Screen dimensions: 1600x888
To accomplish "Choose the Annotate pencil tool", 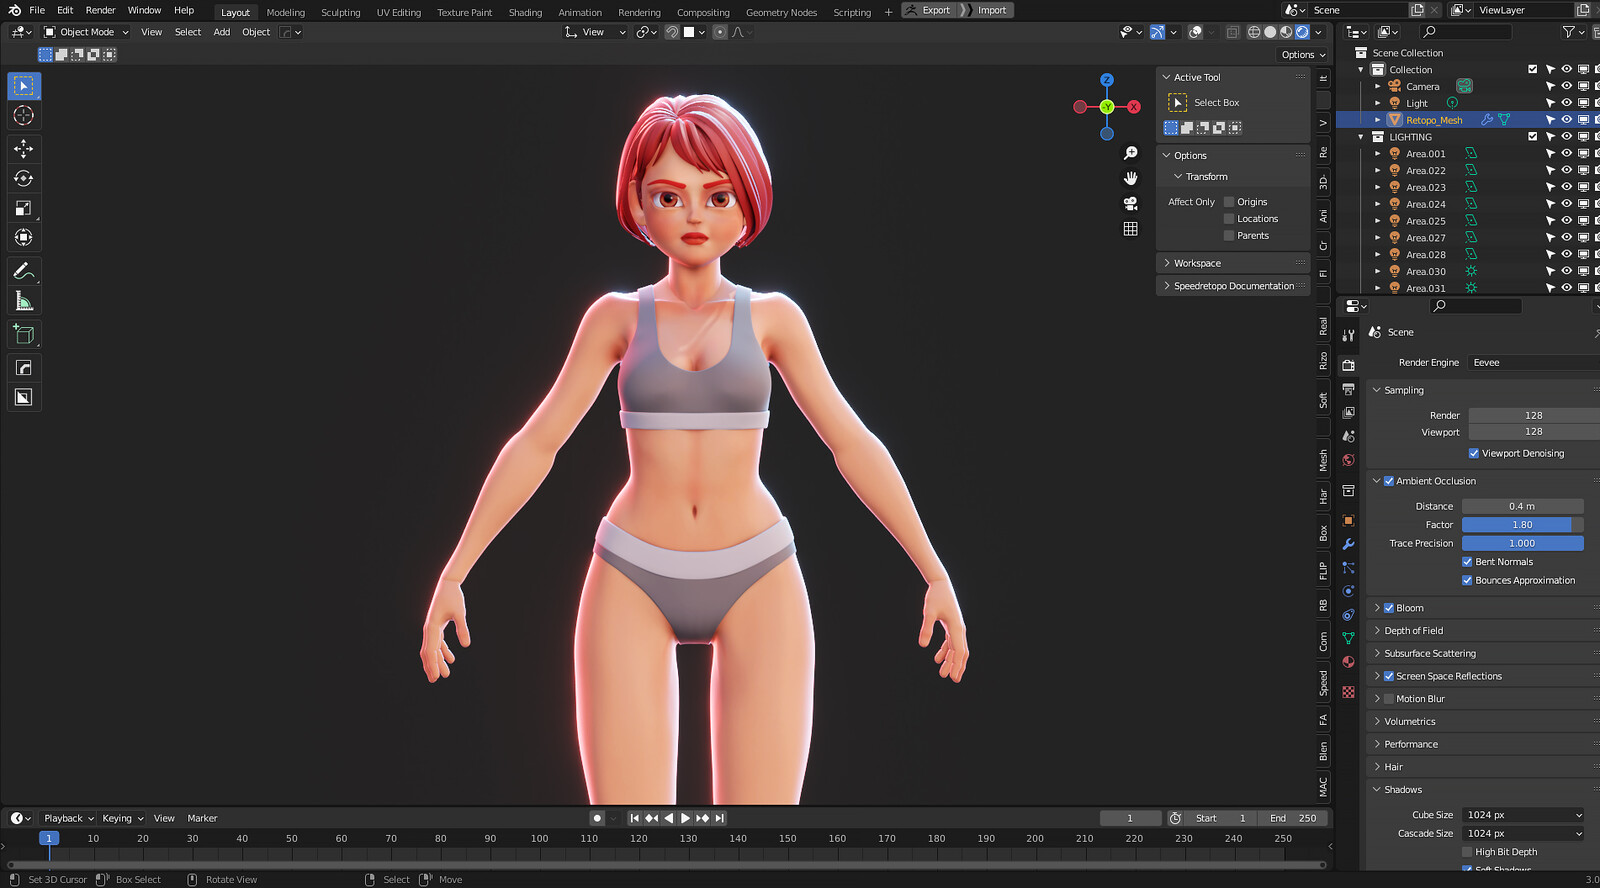I will (24, 271).
